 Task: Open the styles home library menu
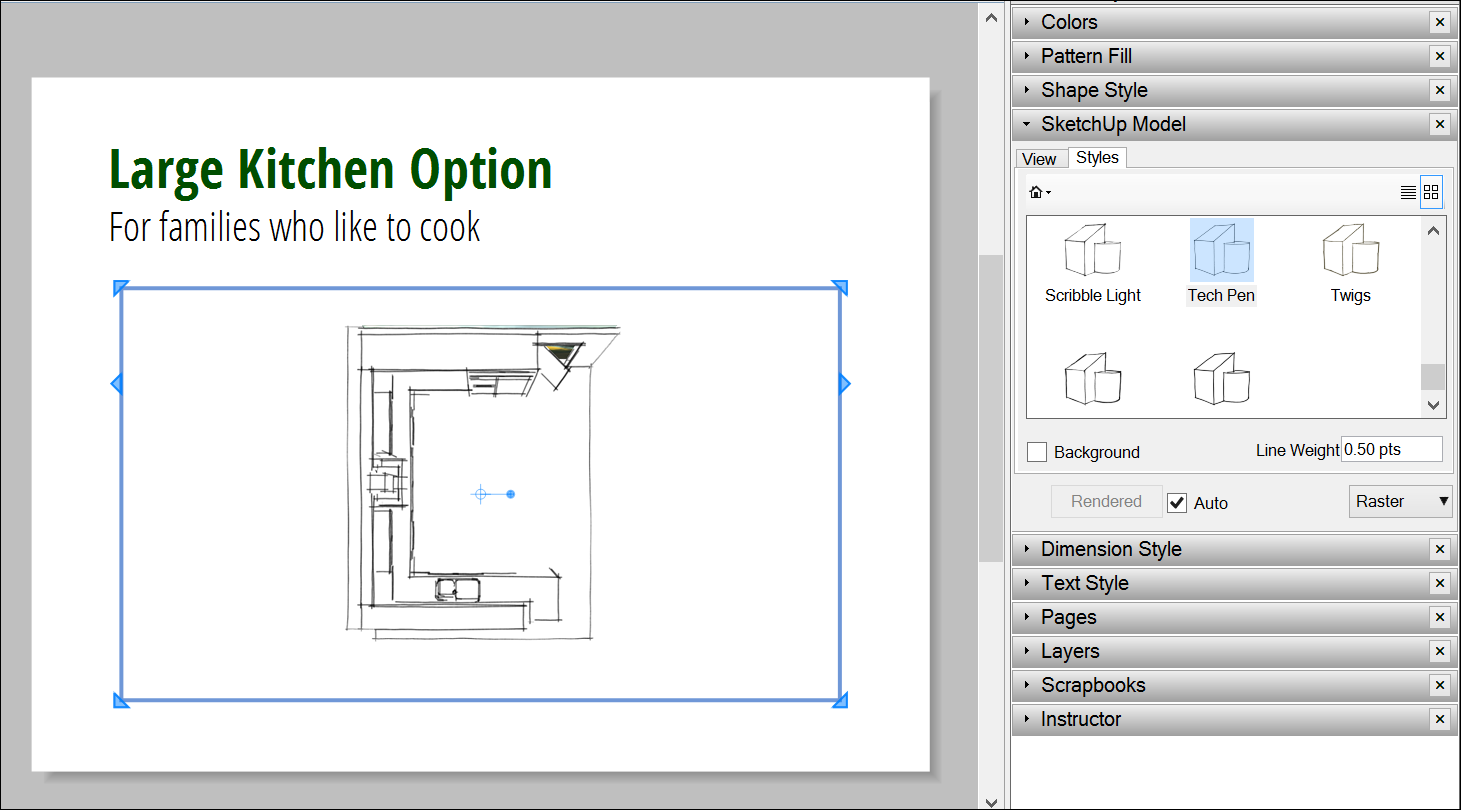(x=1040, y=192)
